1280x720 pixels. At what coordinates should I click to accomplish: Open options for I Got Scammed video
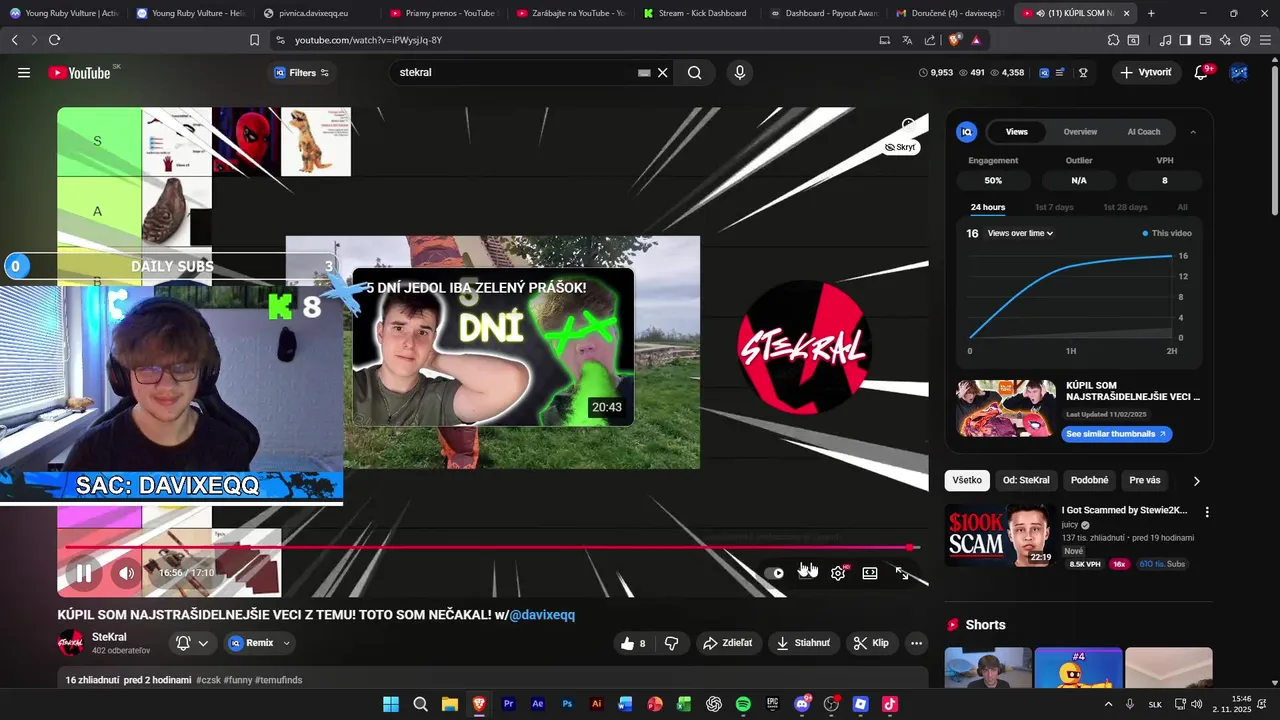coord(1207,512)
